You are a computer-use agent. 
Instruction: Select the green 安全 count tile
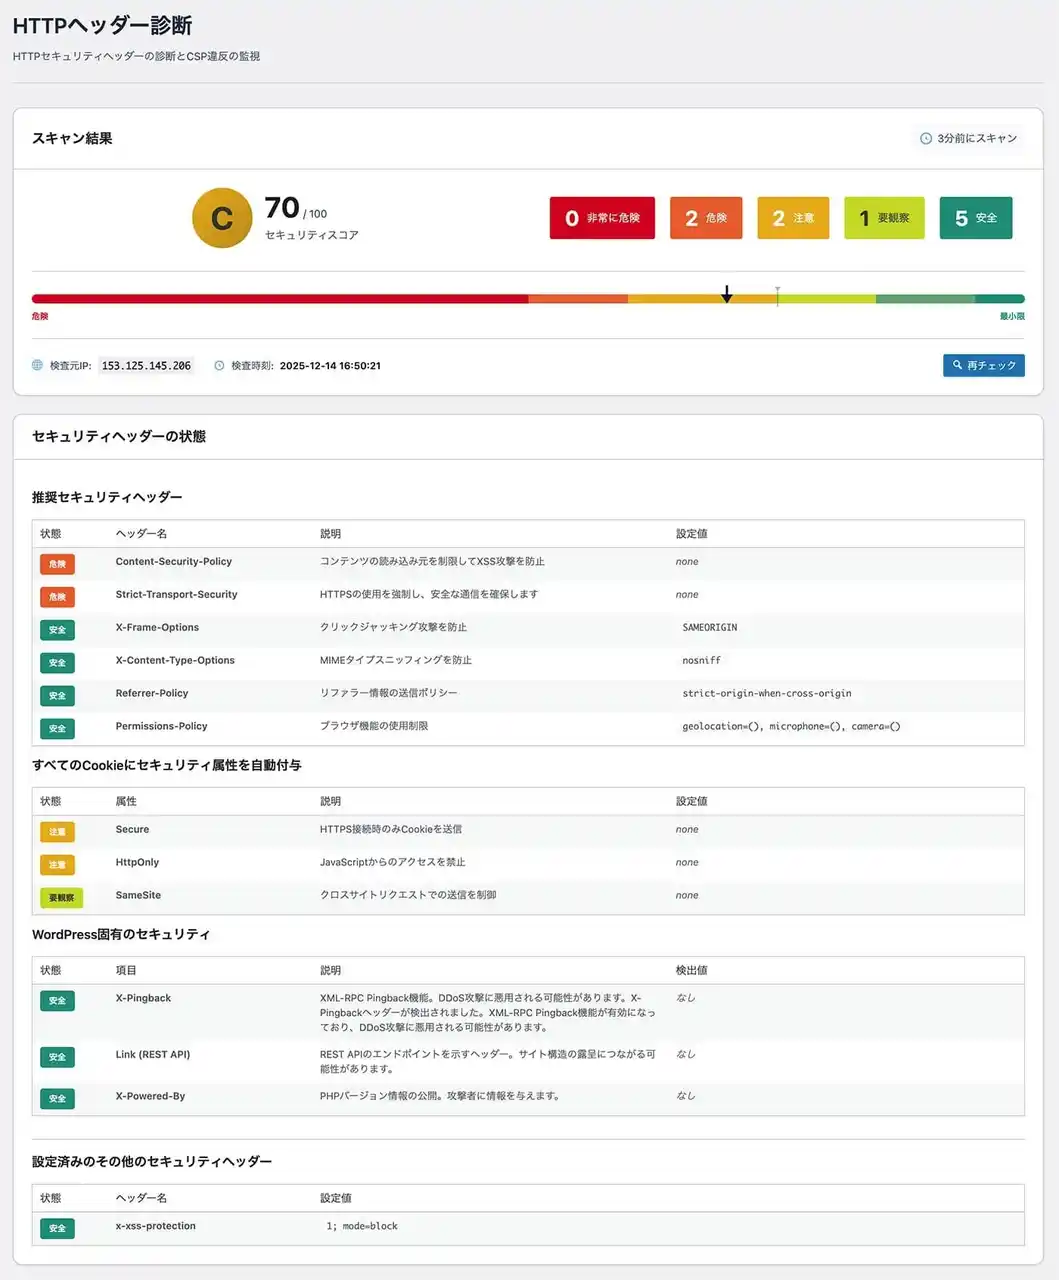tap(975, 218)
